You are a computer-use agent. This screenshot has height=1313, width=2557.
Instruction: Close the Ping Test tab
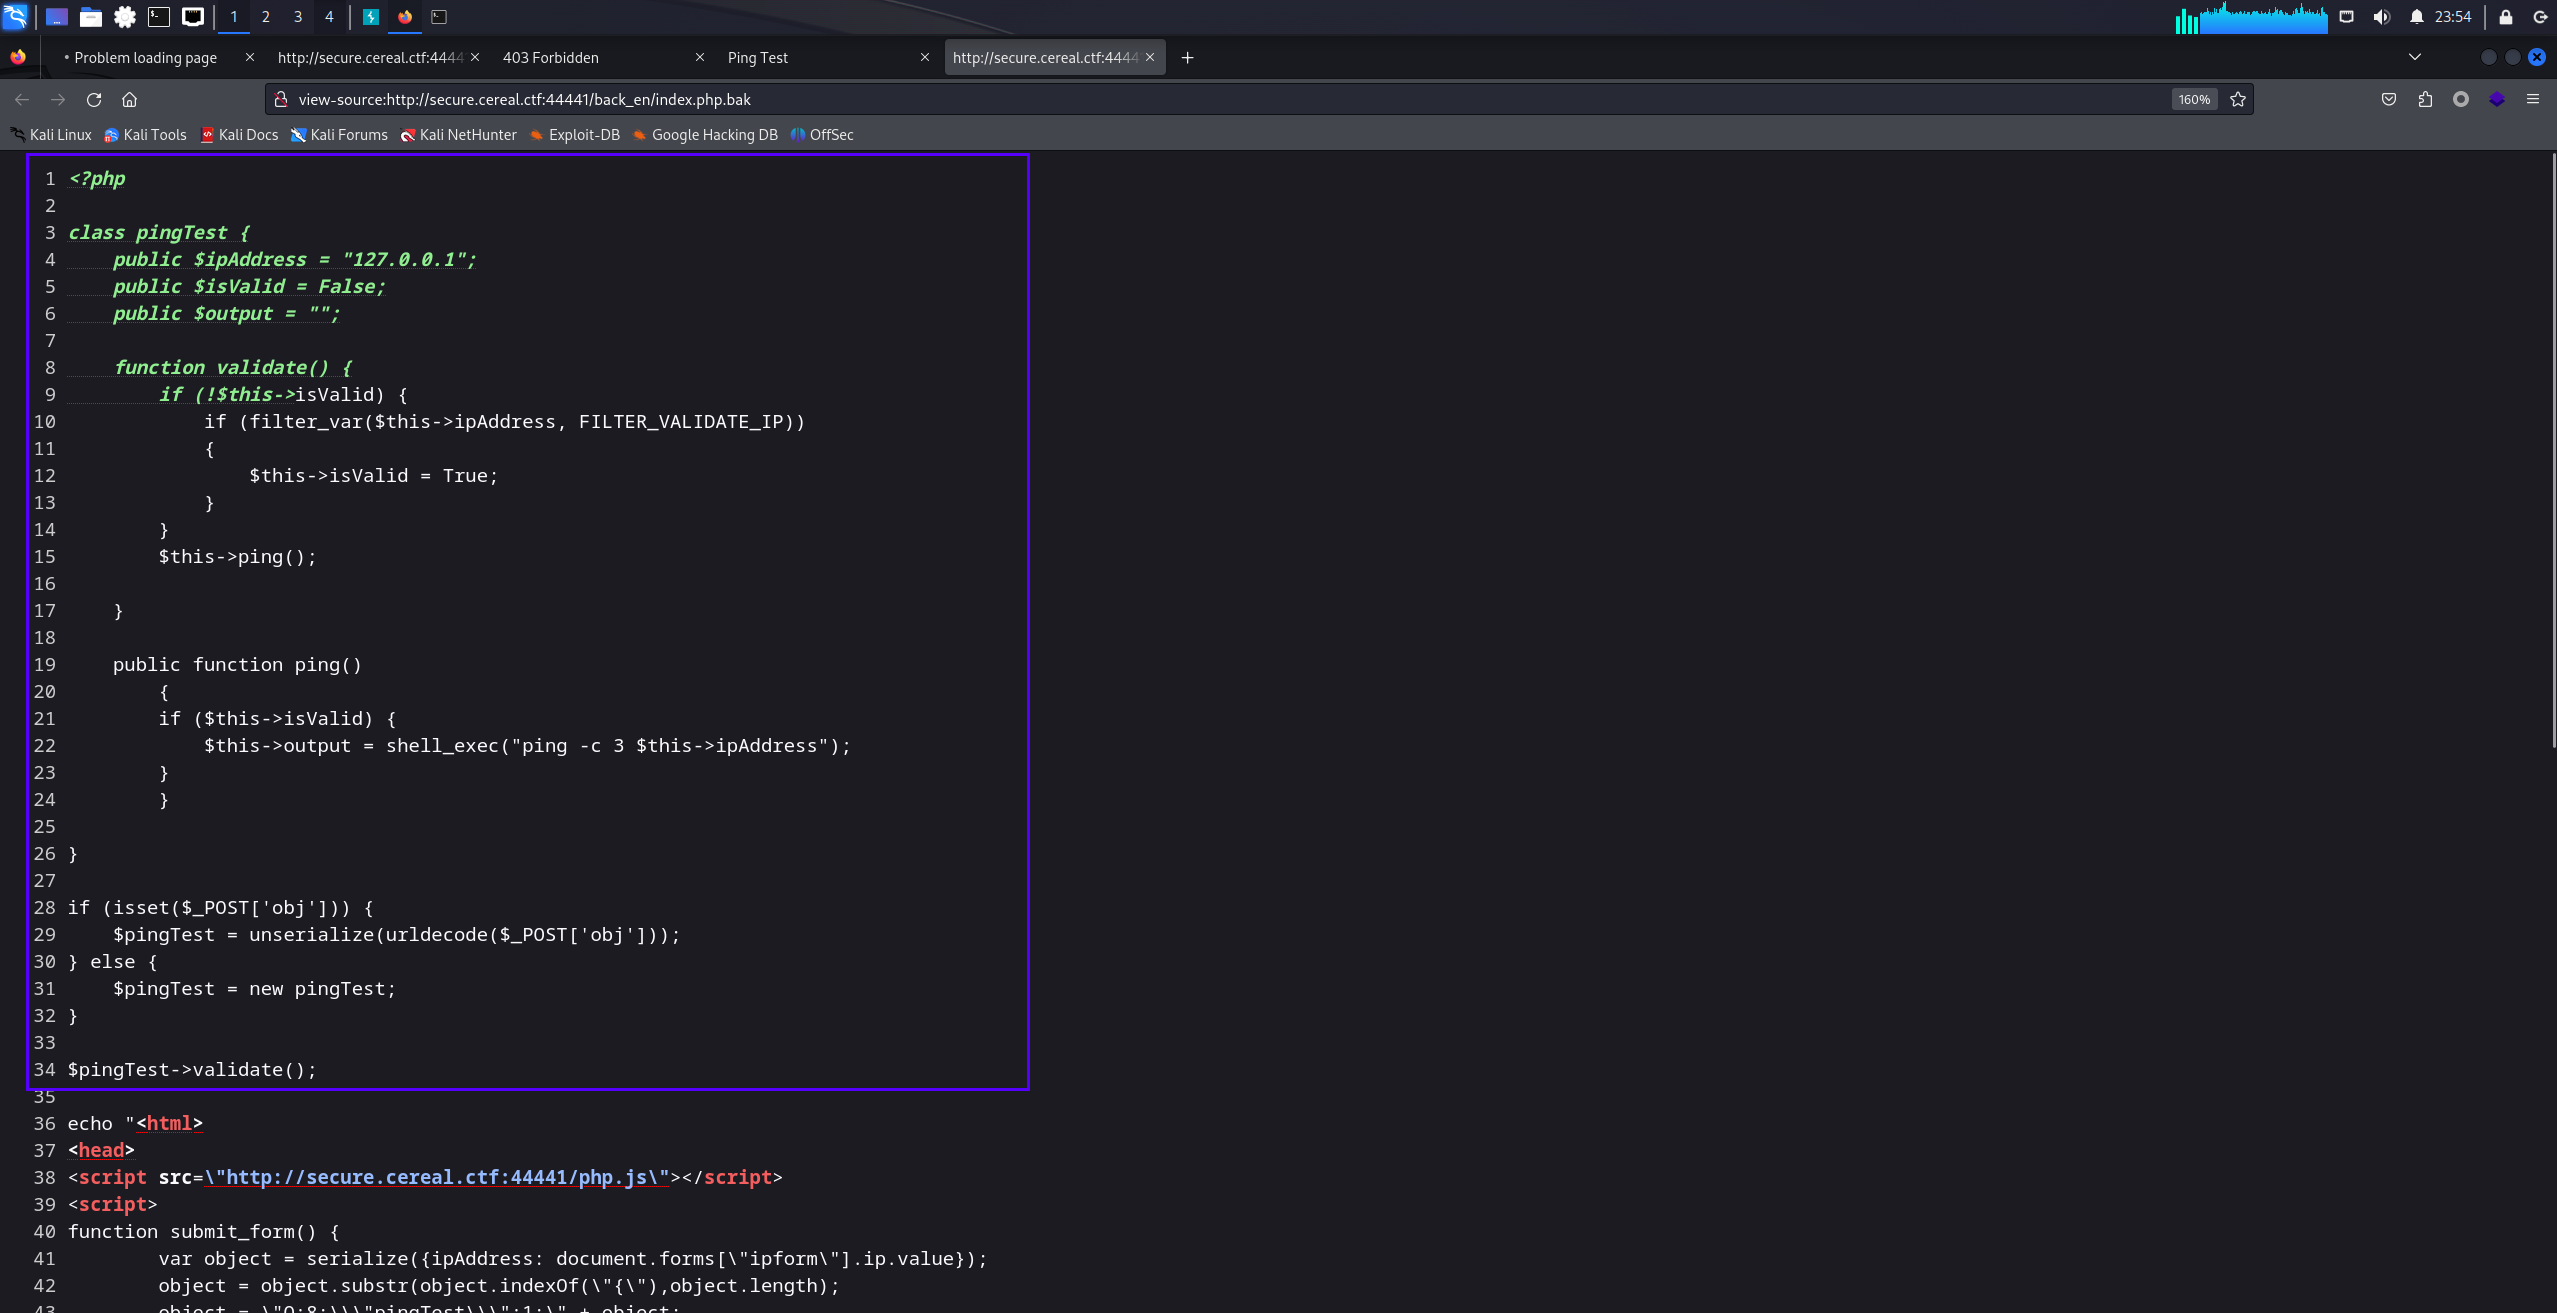click(925, 58)
